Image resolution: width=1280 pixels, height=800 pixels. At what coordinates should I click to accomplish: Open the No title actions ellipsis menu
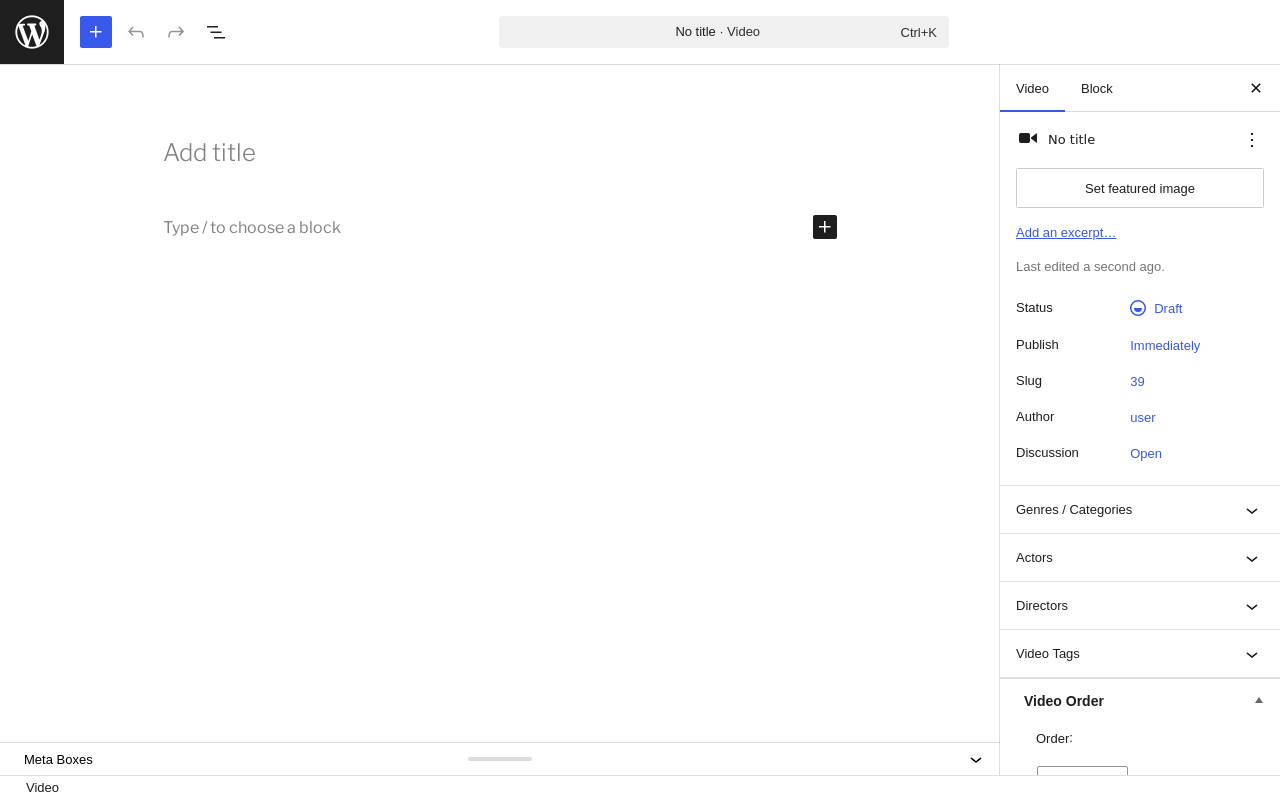pyautogui.click(x=1252, y=140)
